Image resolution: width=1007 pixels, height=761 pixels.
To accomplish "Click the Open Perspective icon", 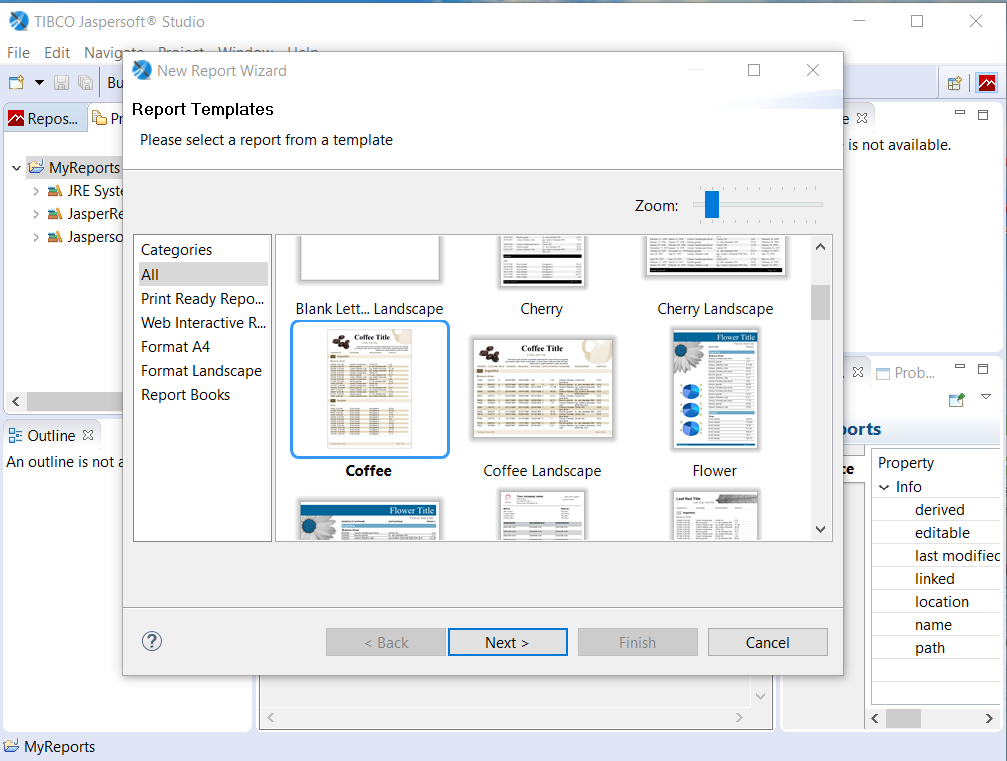I will click(x=955, y=83).
